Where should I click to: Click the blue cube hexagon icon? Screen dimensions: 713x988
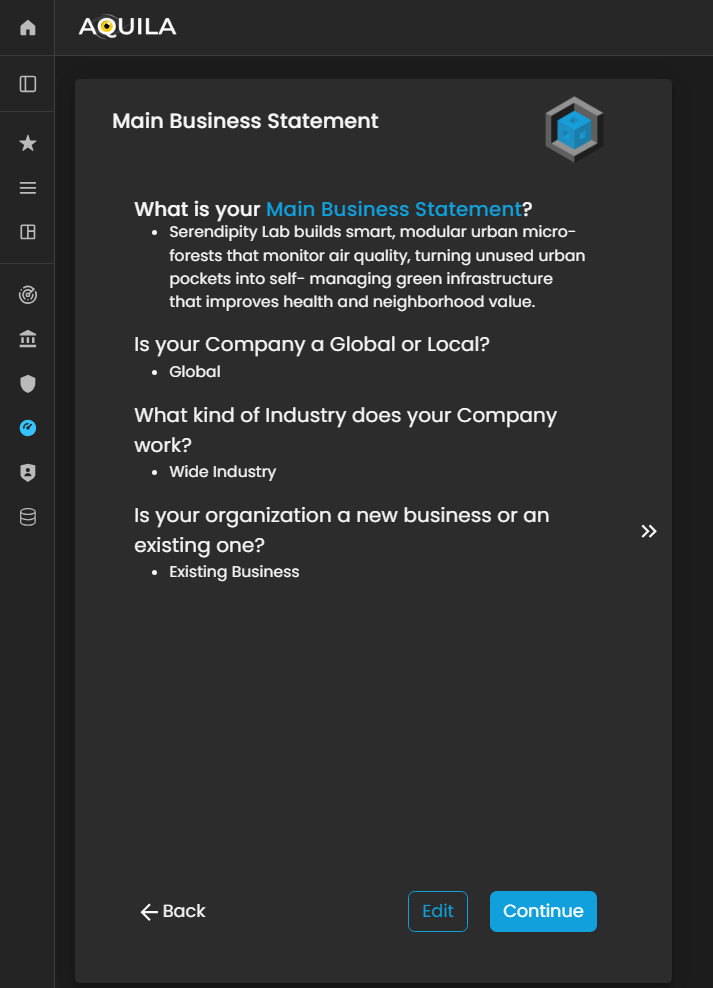click(574, 131)
